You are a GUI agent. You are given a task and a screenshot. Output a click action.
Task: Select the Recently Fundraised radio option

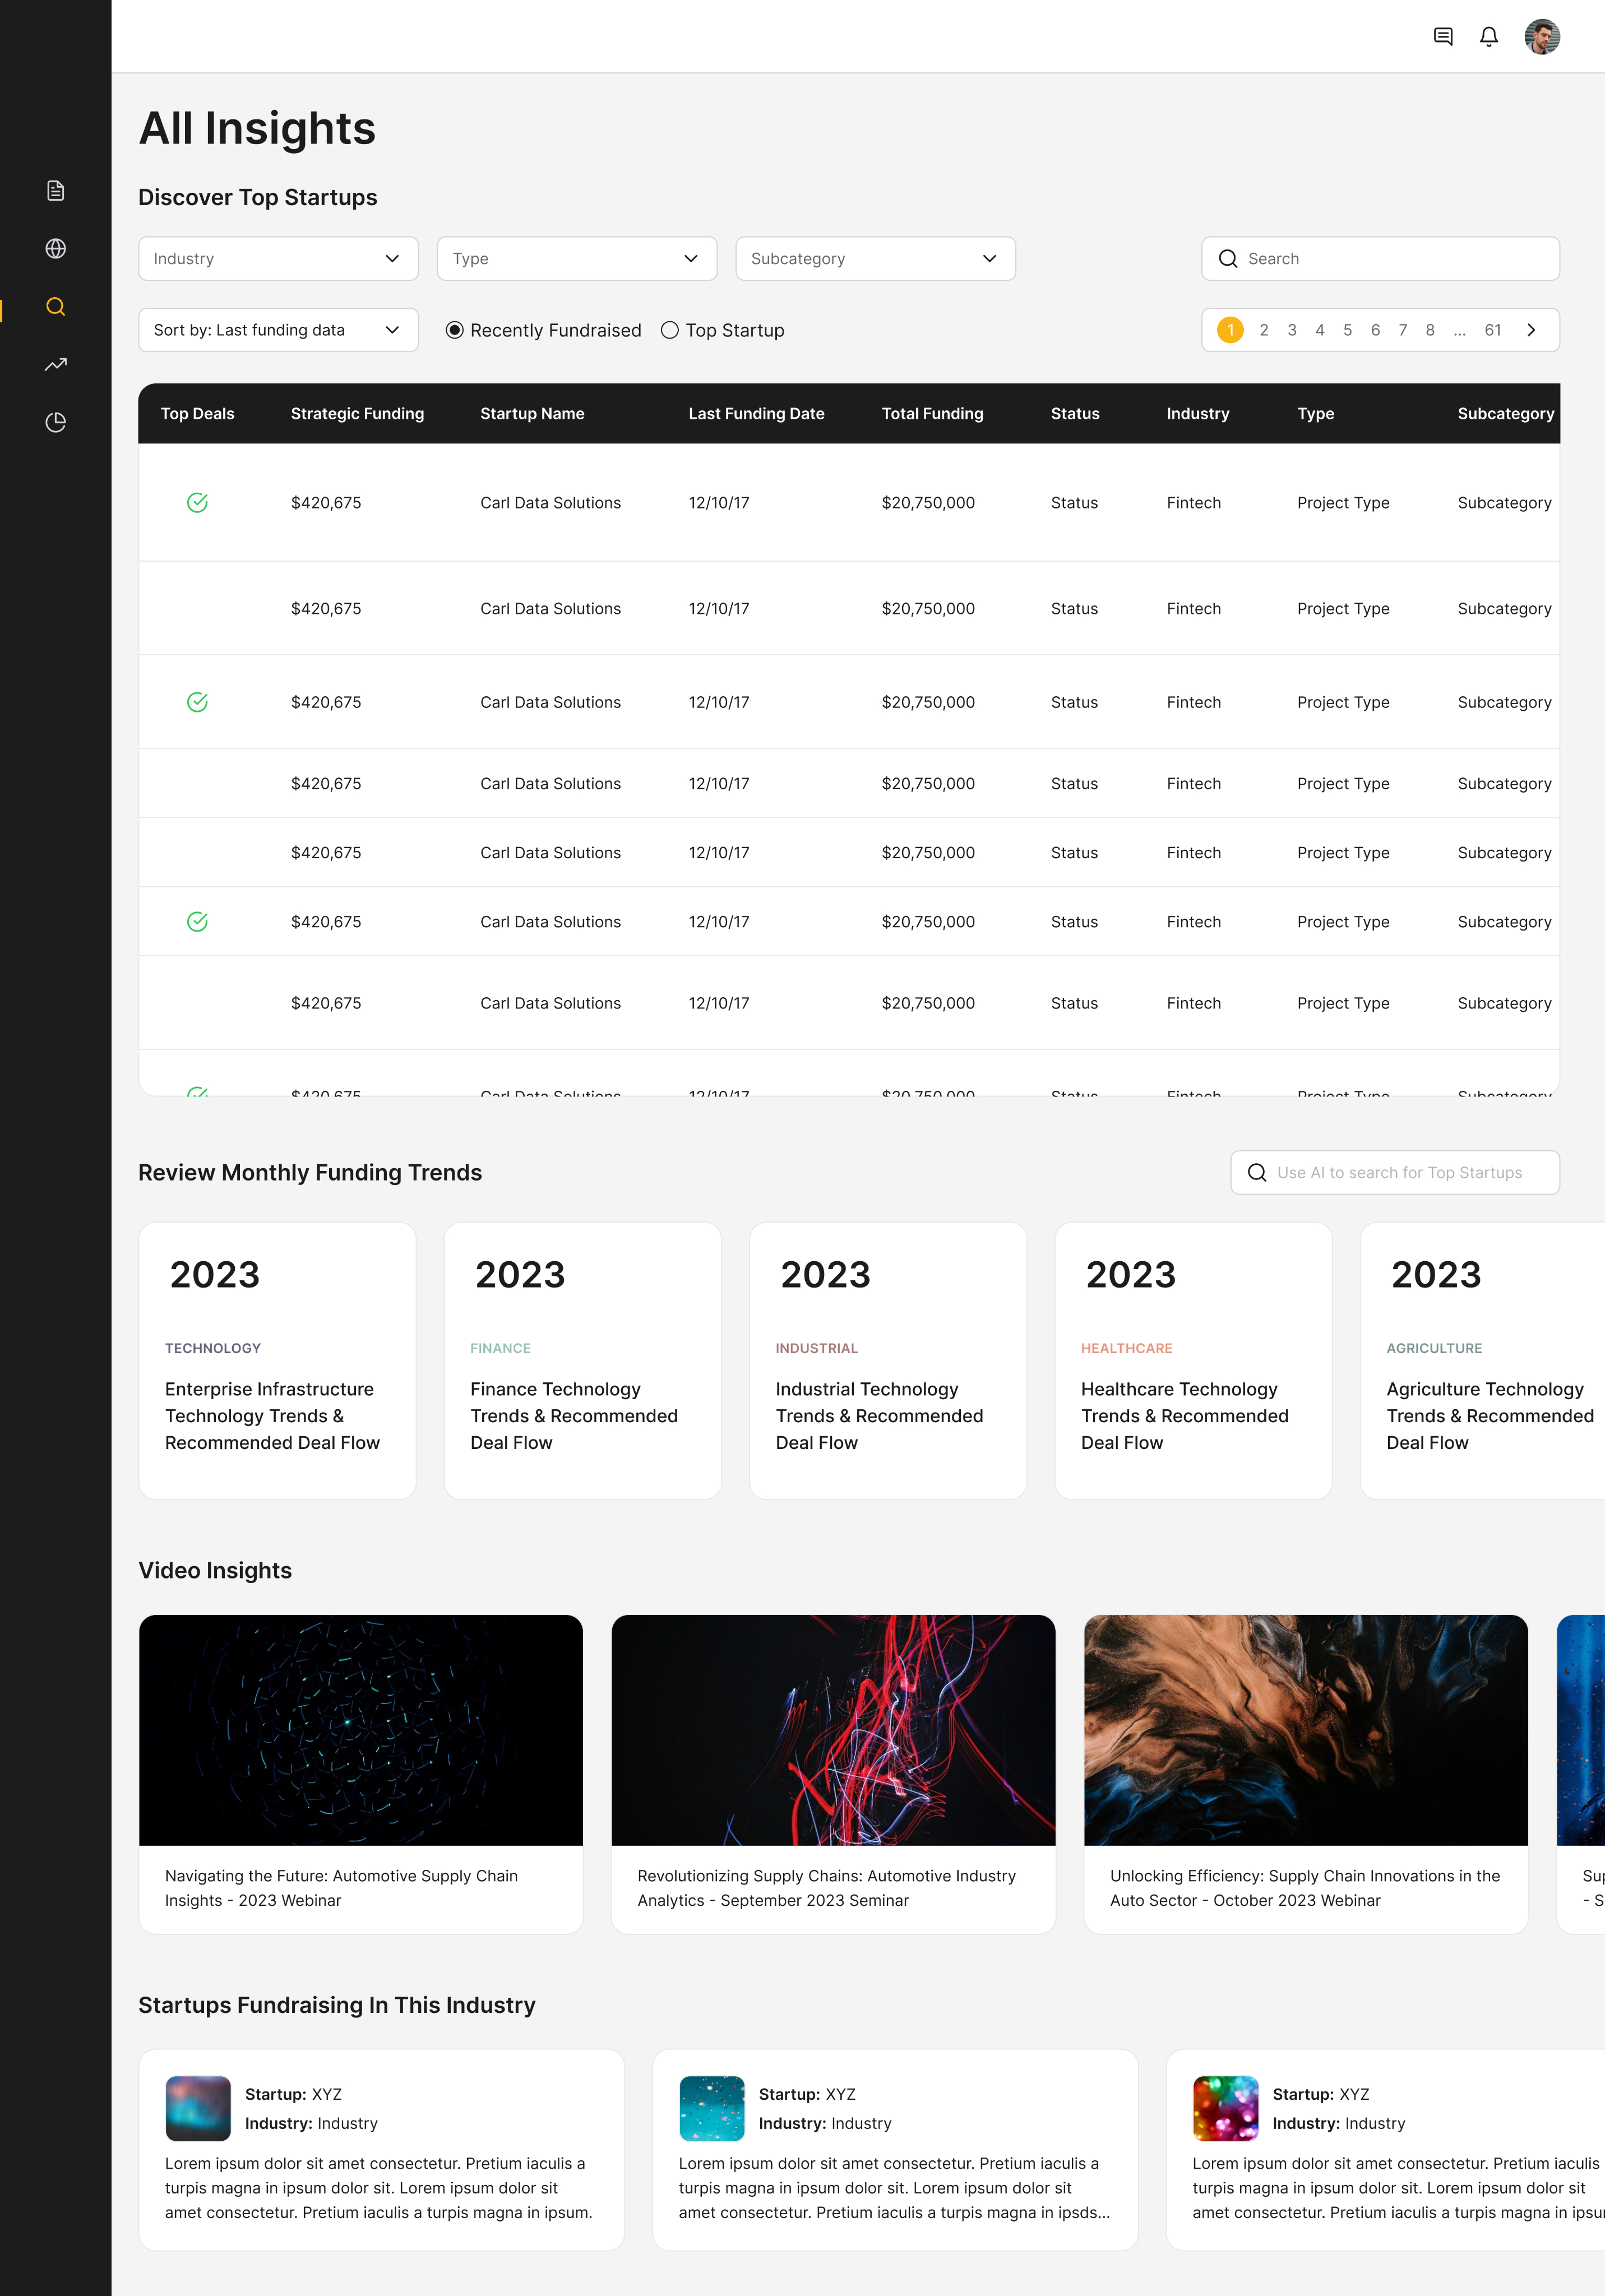[455, 331]
